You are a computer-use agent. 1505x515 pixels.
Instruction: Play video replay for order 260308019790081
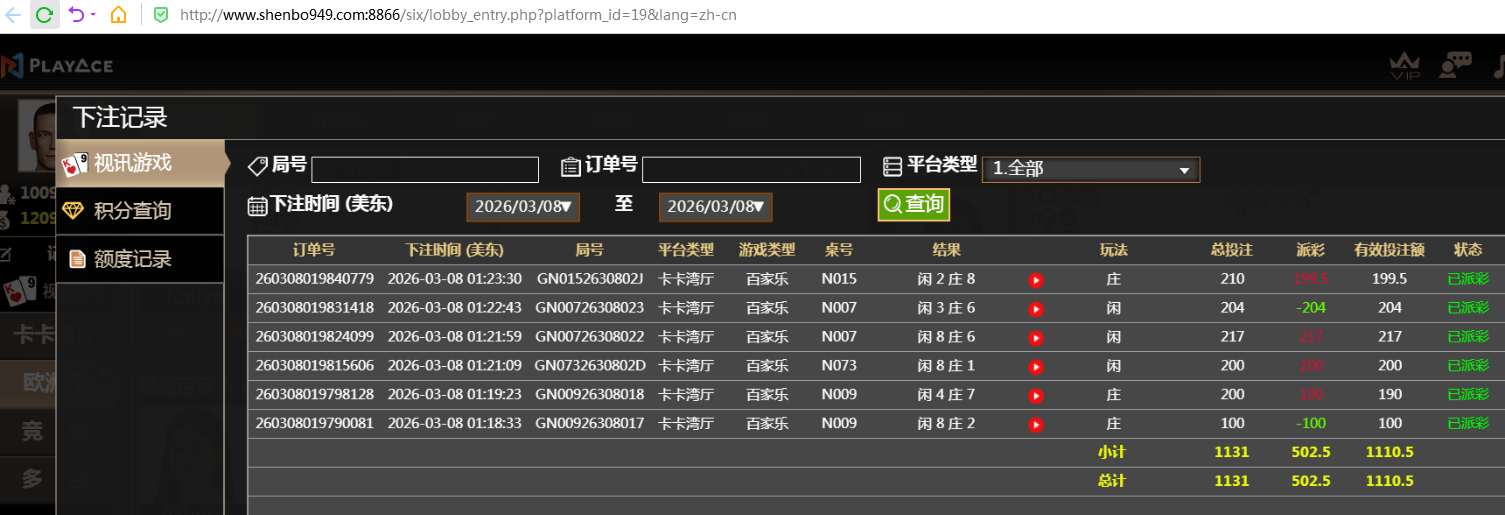tap(1036, 425)
